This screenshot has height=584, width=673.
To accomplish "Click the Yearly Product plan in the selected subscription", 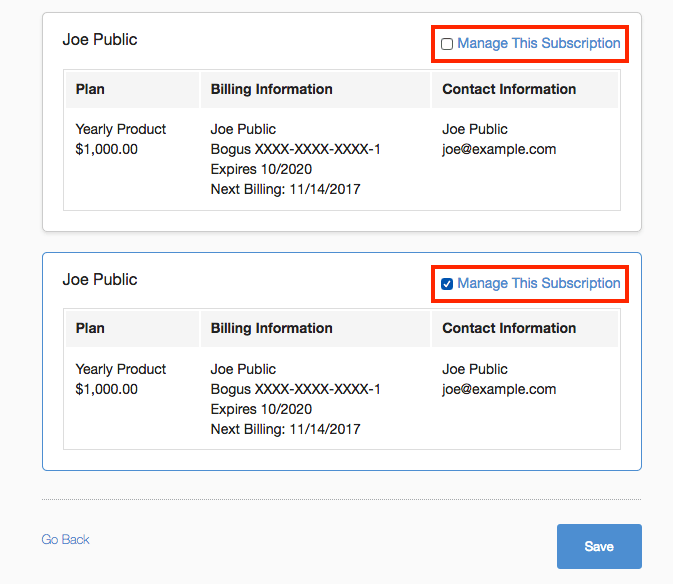I will [x=121, y=369].
